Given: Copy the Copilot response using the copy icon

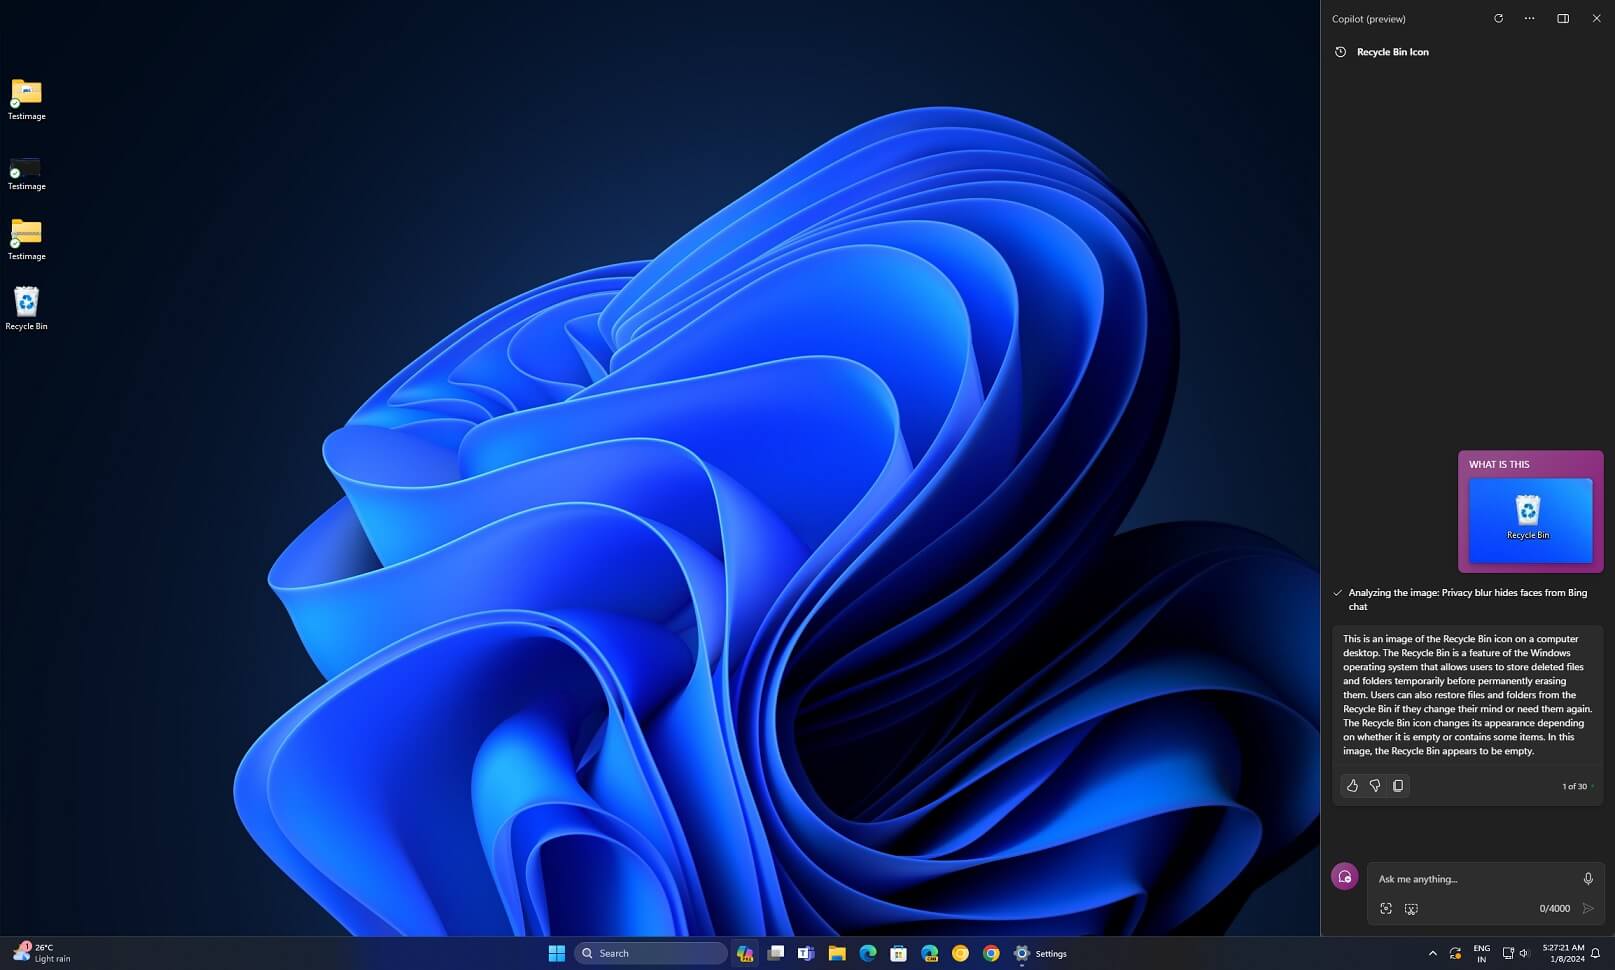Looking at the screenshot, I should [x=1398, y=786].
